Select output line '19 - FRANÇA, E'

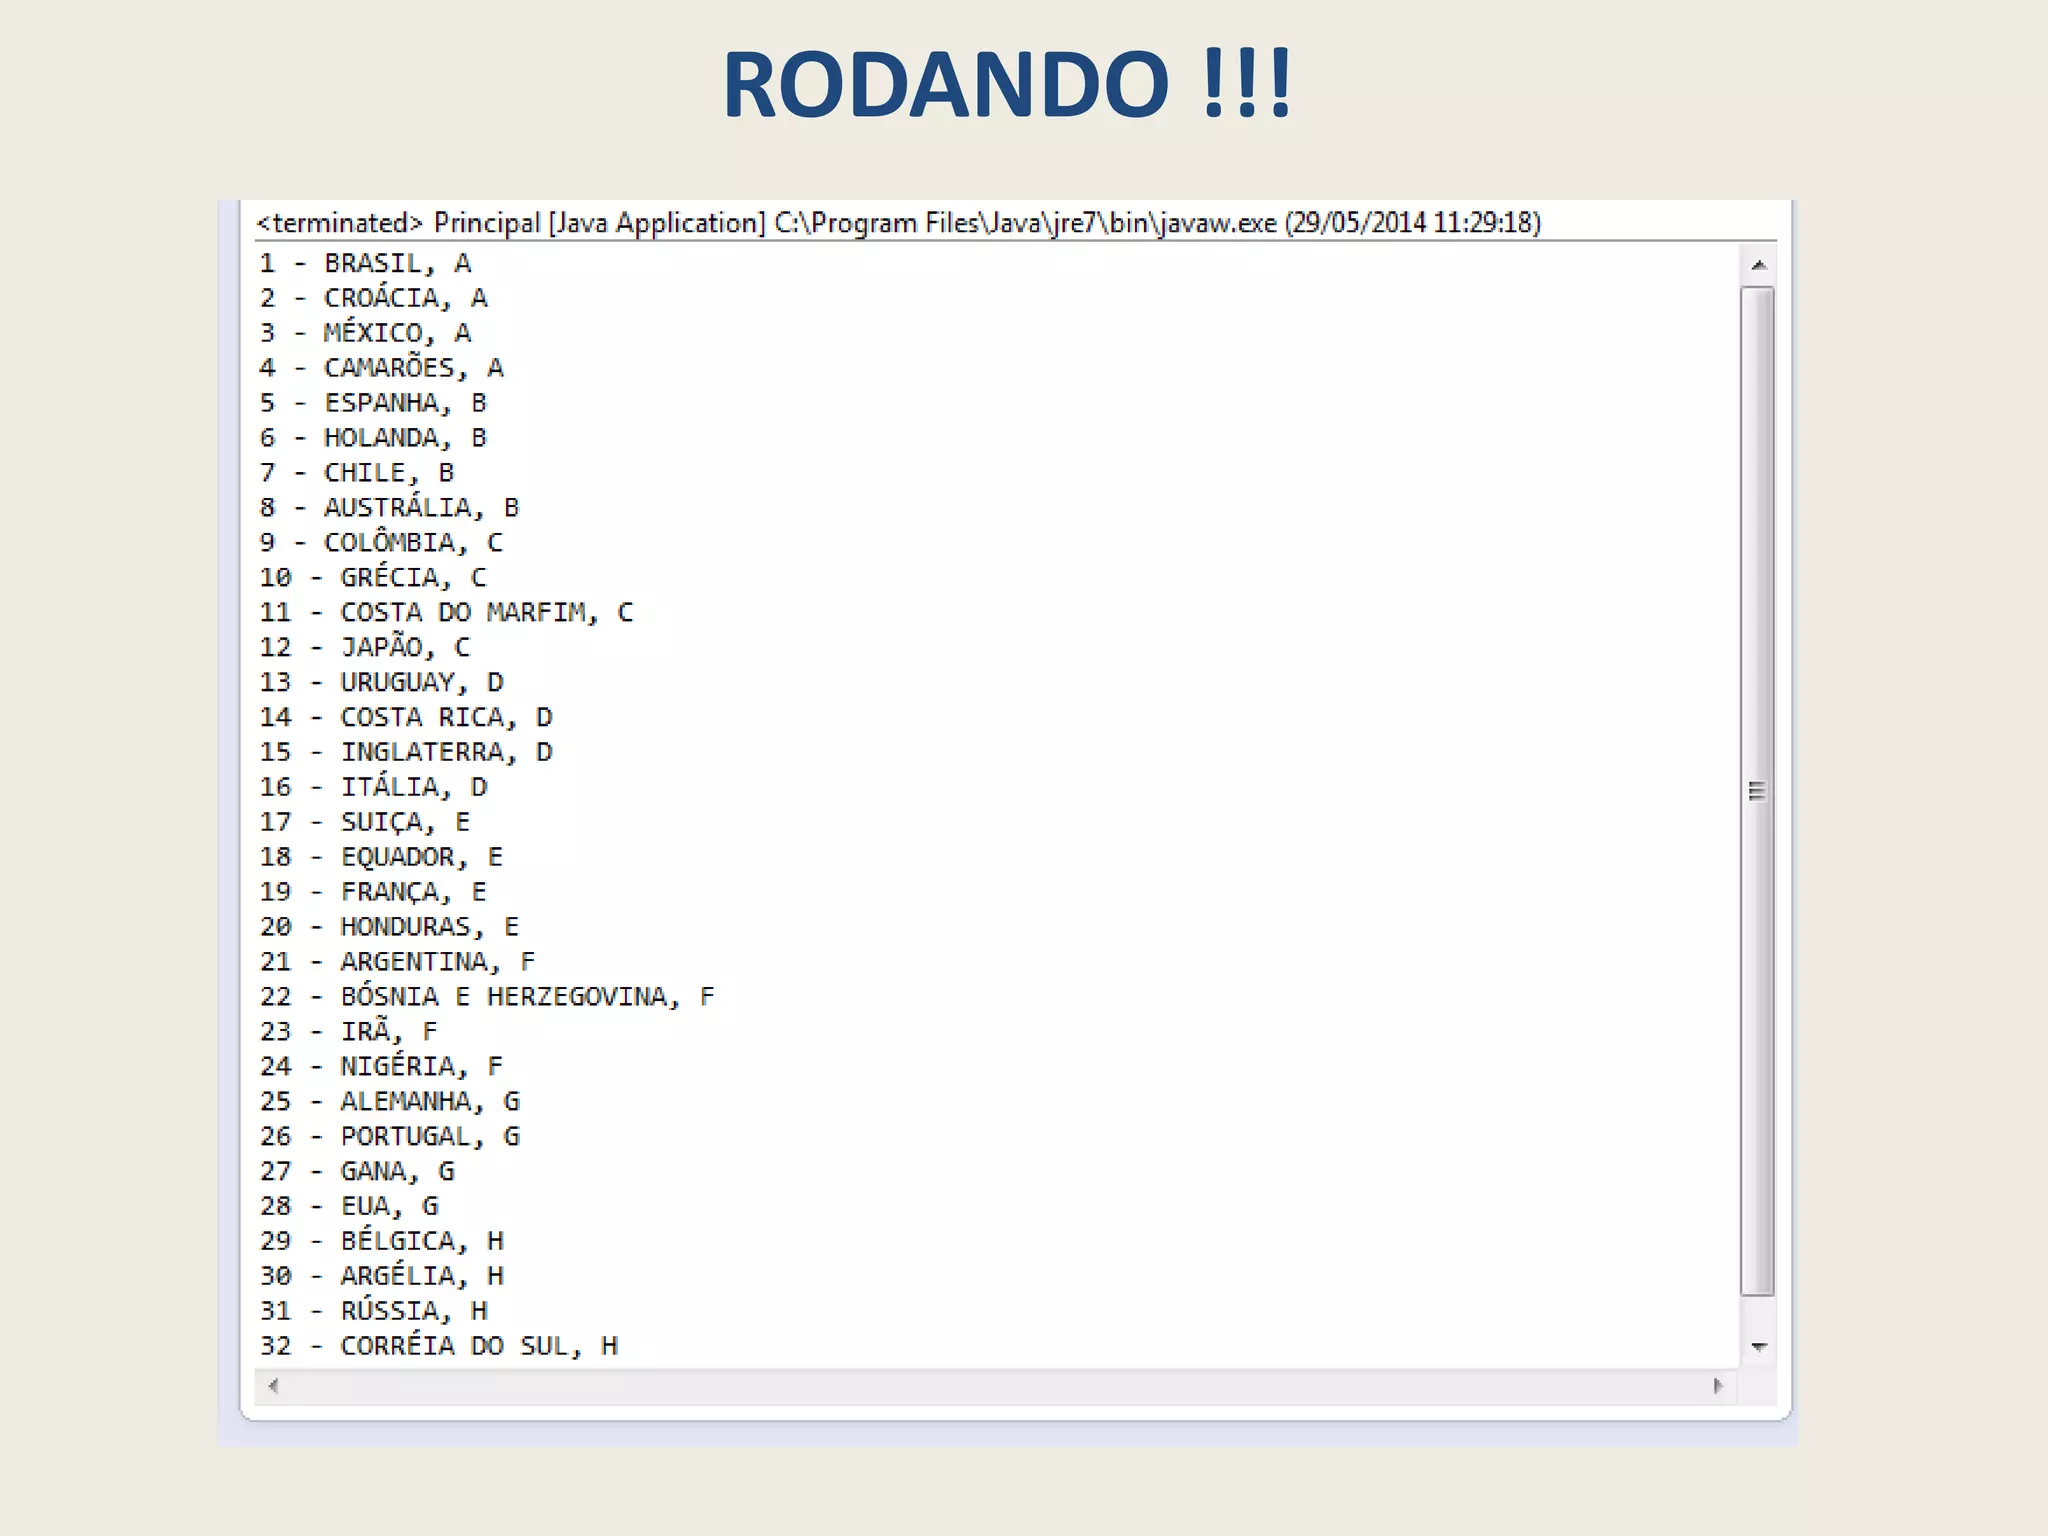point(373,892)
